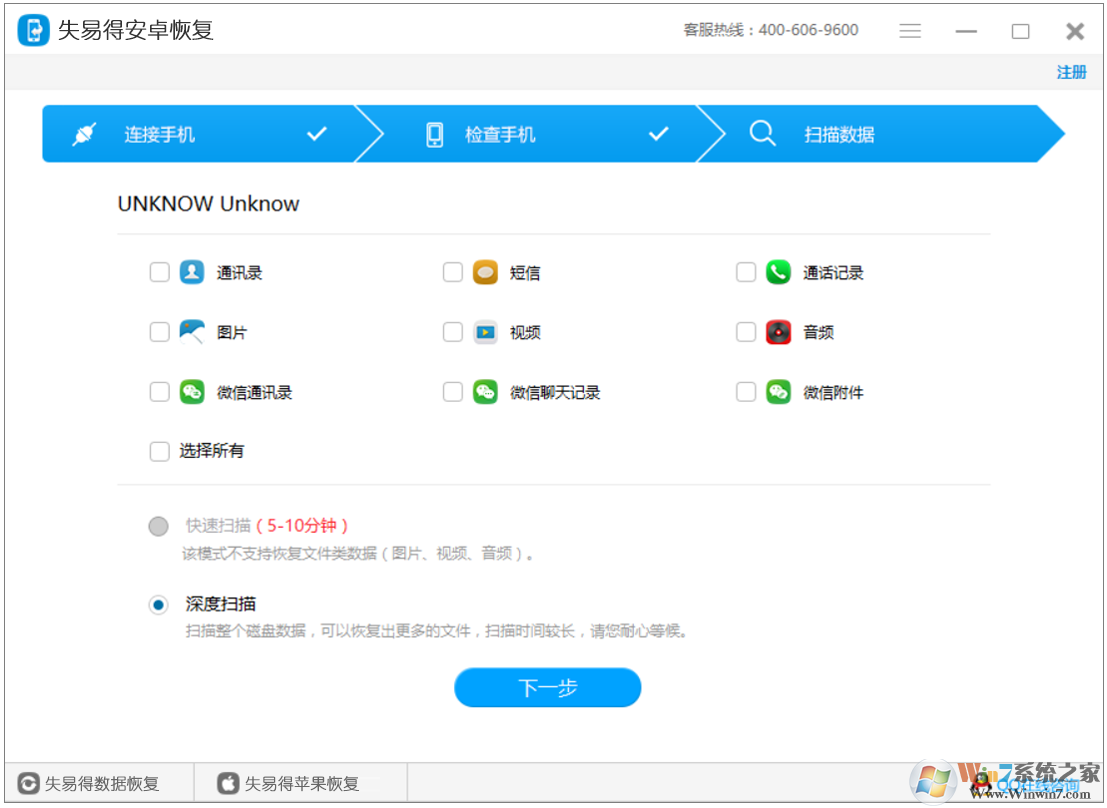Click the green call log (通话记录) icon

778,272
